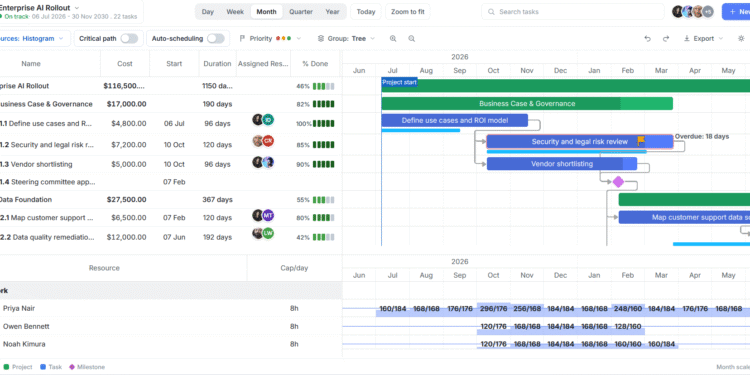The width and height of the screenshot is (750, 375).
Task: Click the 296/176 October histogram cell
Action: pyautogui.click(x=493, y=309)
